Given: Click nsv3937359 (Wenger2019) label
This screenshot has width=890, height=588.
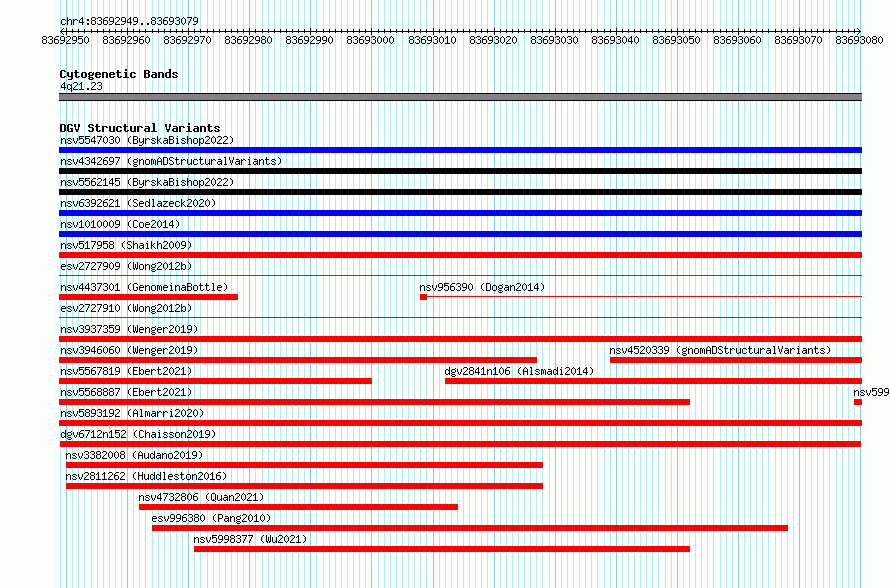Looking at the screenshot, I should pyautogui.click(x=129, y=329).
